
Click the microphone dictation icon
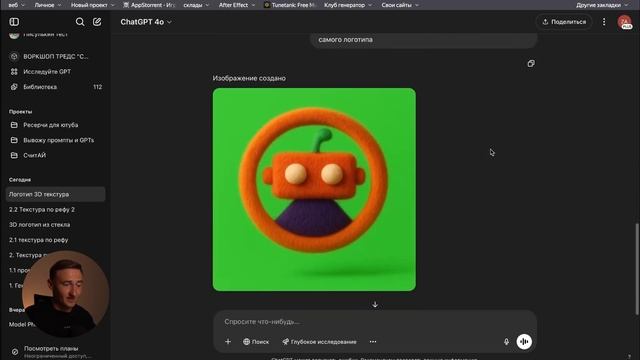506,342
